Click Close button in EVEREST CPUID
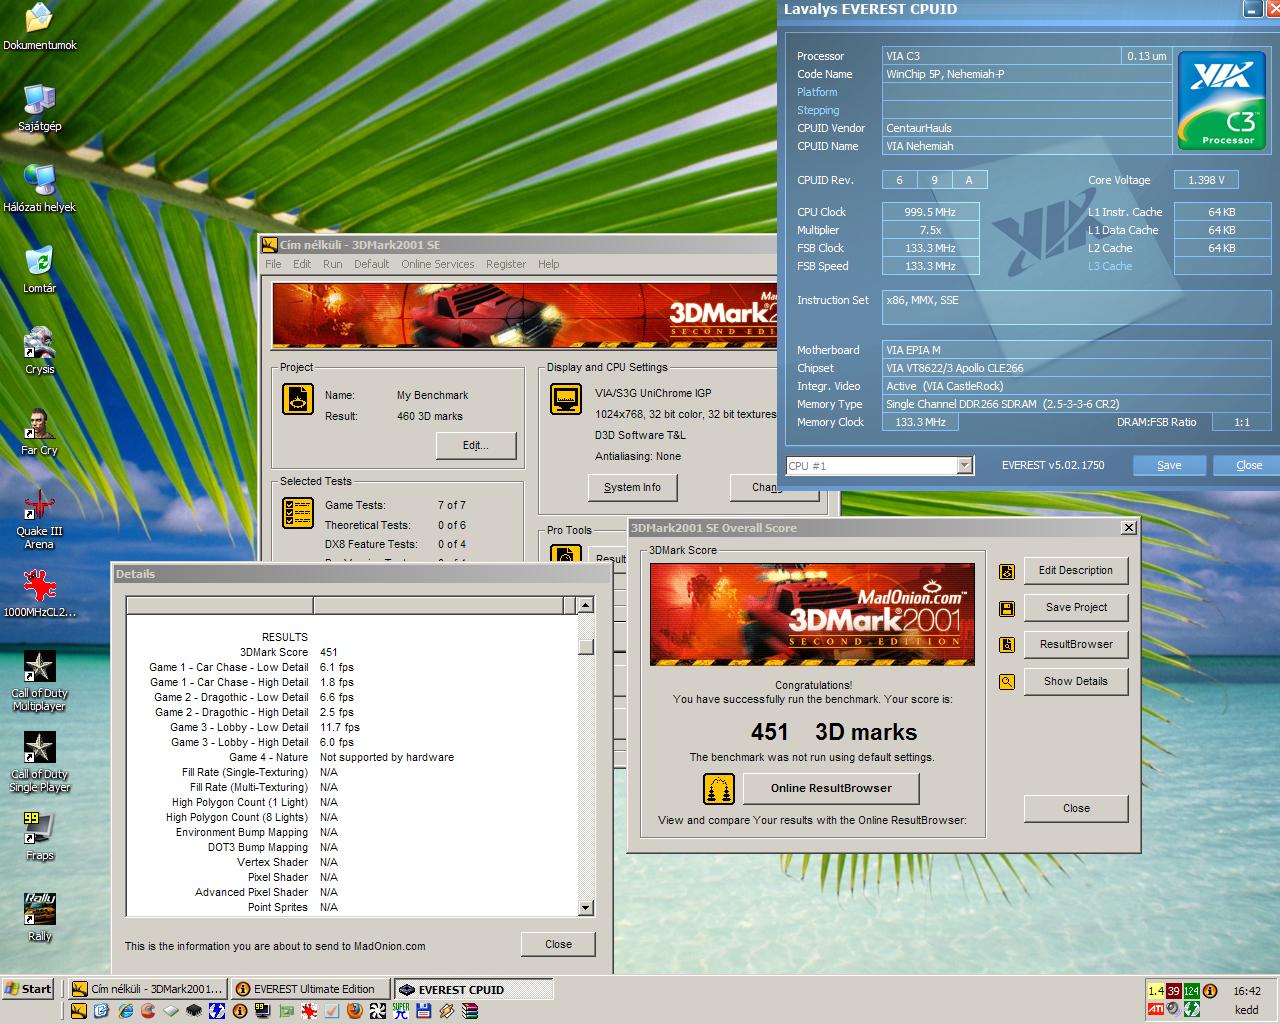1280x1024 pixels. tap(1248, 465)
